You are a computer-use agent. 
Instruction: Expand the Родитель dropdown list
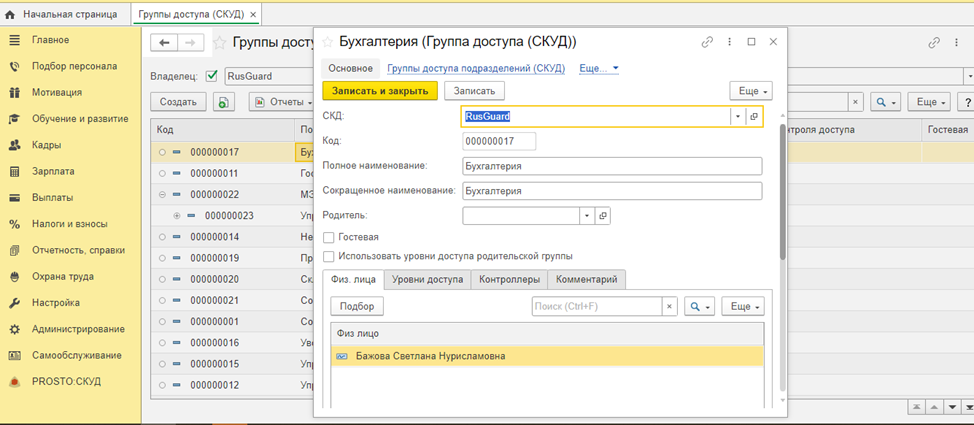586,215
